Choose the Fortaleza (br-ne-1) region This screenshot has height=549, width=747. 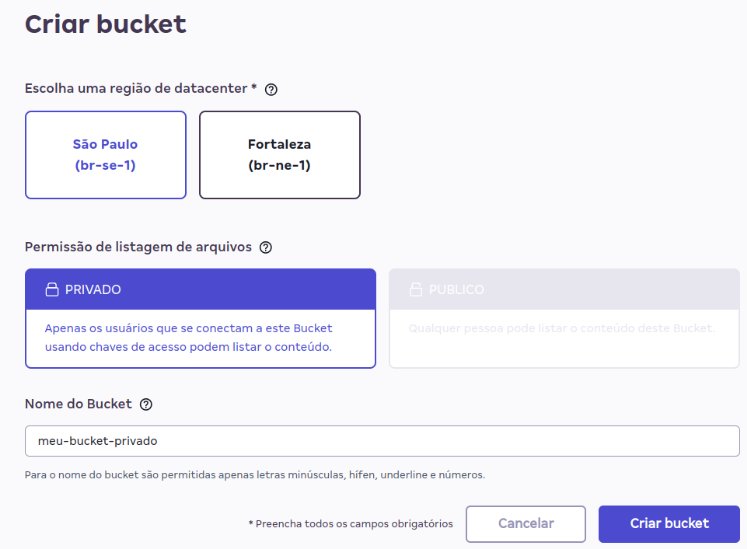tap(279, 155)
